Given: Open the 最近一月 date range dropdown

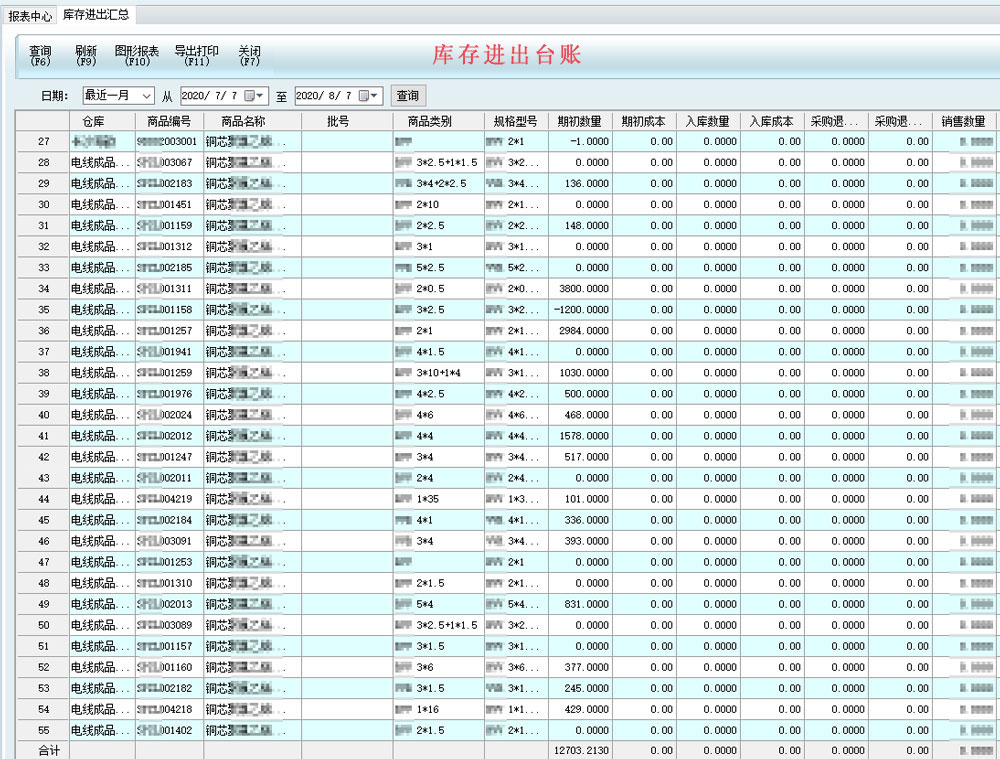Looking at the screenshot, I should coord(118,96).
